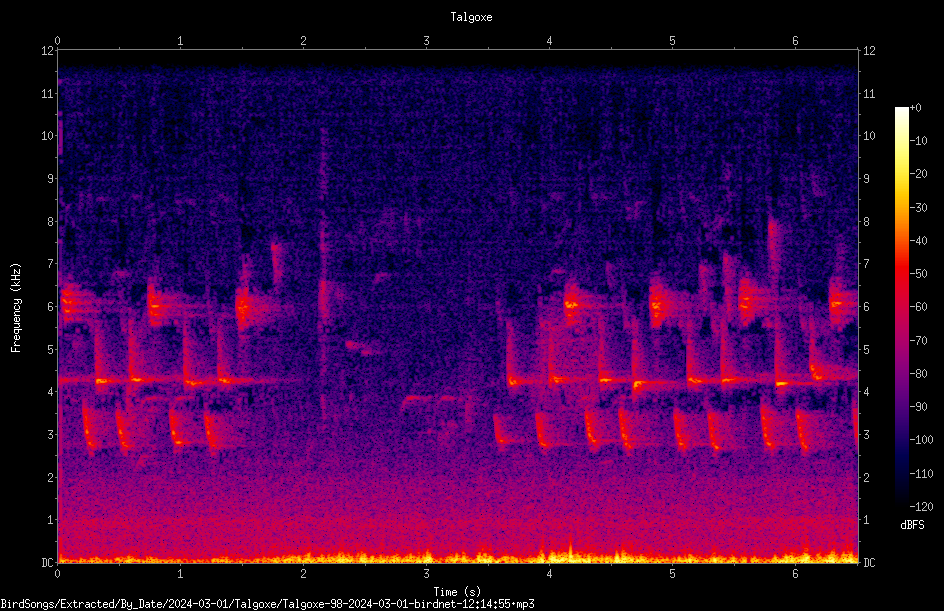Click the Talgoxe title text
The image size is (944, 611).
pos(471,17)
